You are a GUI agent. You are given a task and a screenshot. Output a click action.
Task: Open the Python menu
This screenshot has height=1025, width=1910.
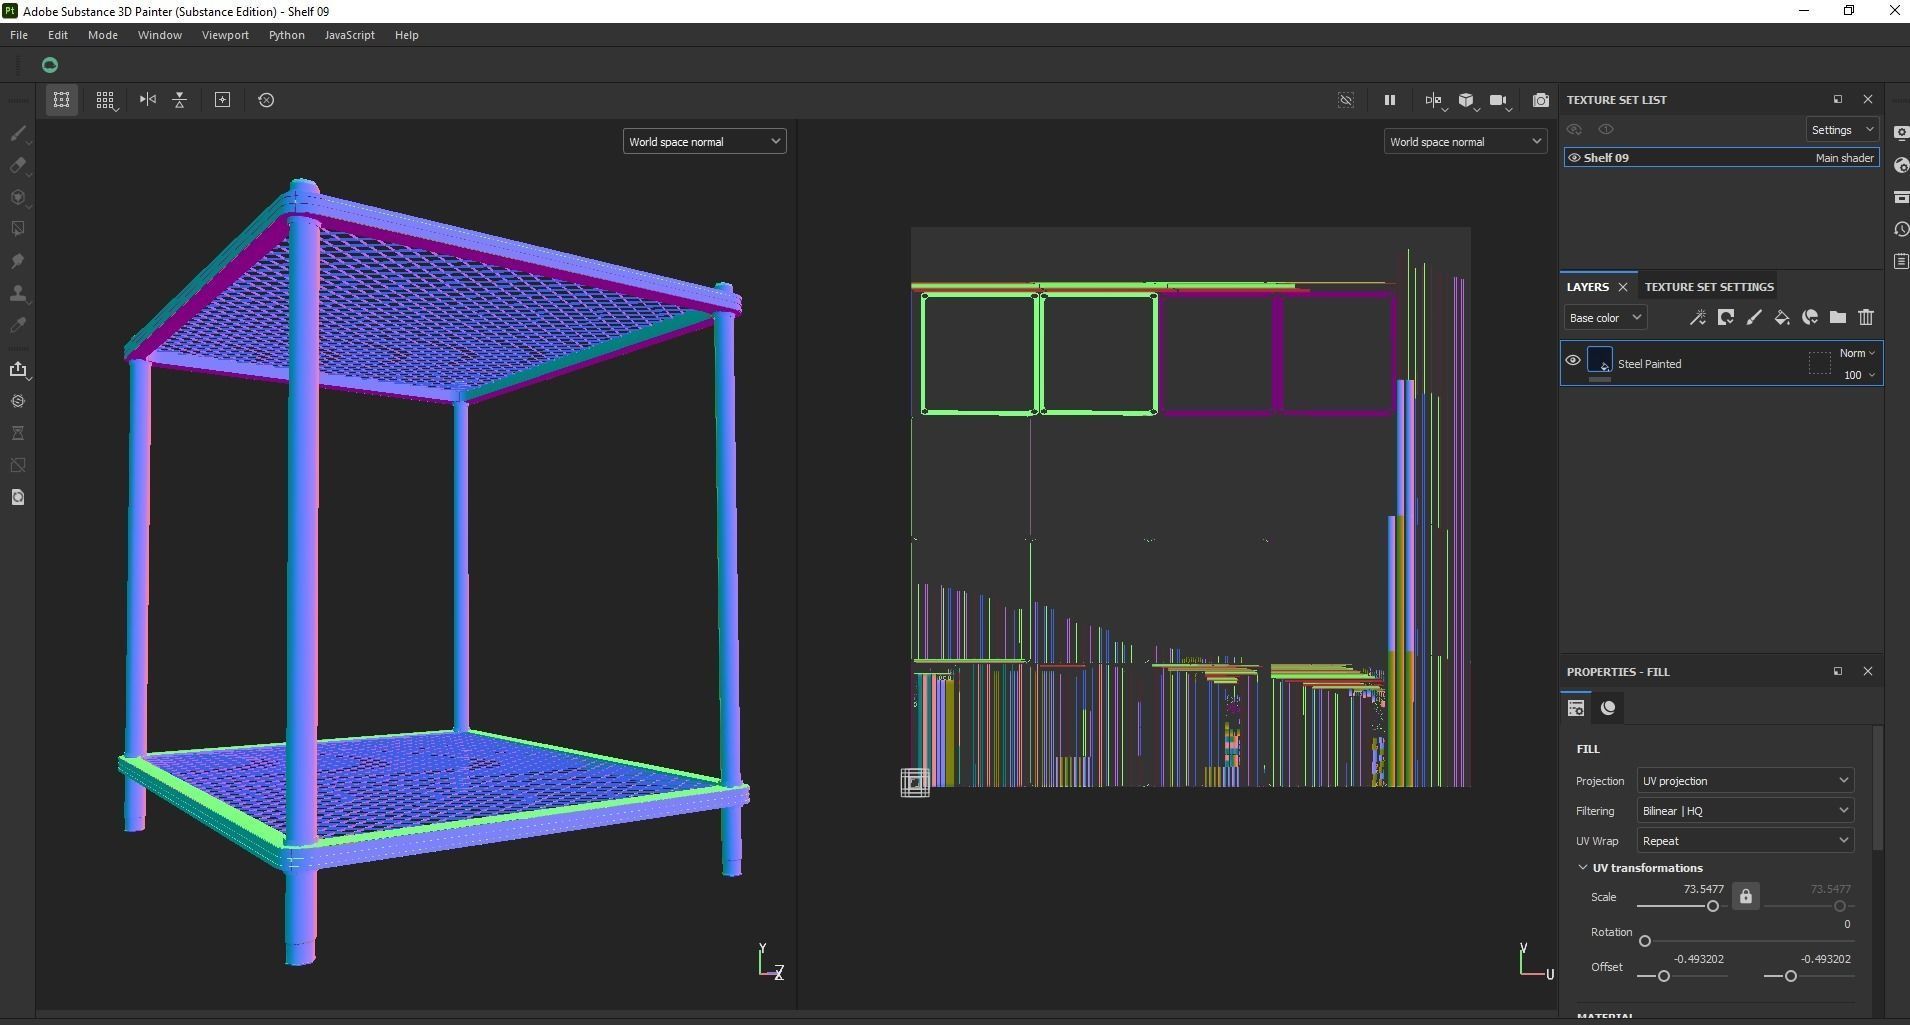click(x=287, y=35)
